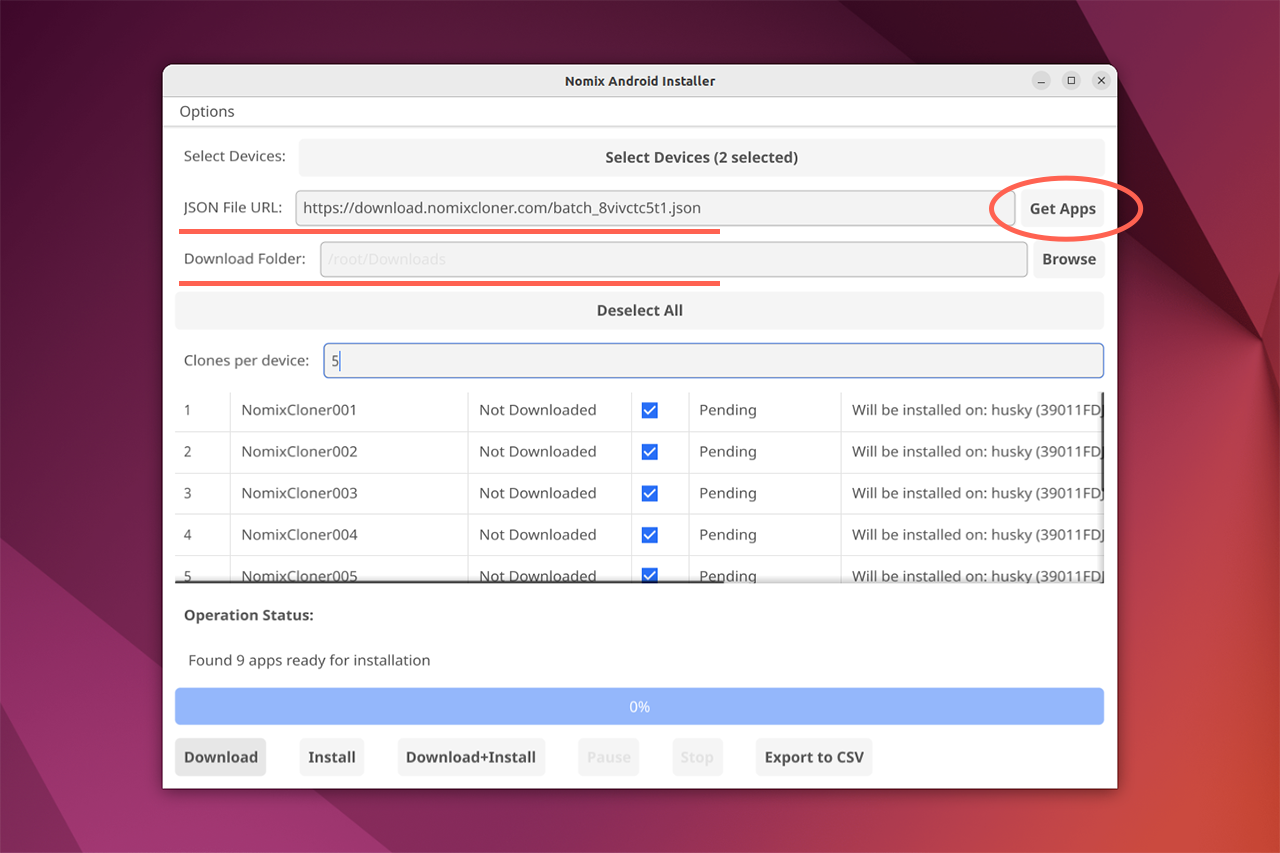The image size is (1280, 853).
Task: Click Select Devices (2 selected) button
Action: [701, 157]
